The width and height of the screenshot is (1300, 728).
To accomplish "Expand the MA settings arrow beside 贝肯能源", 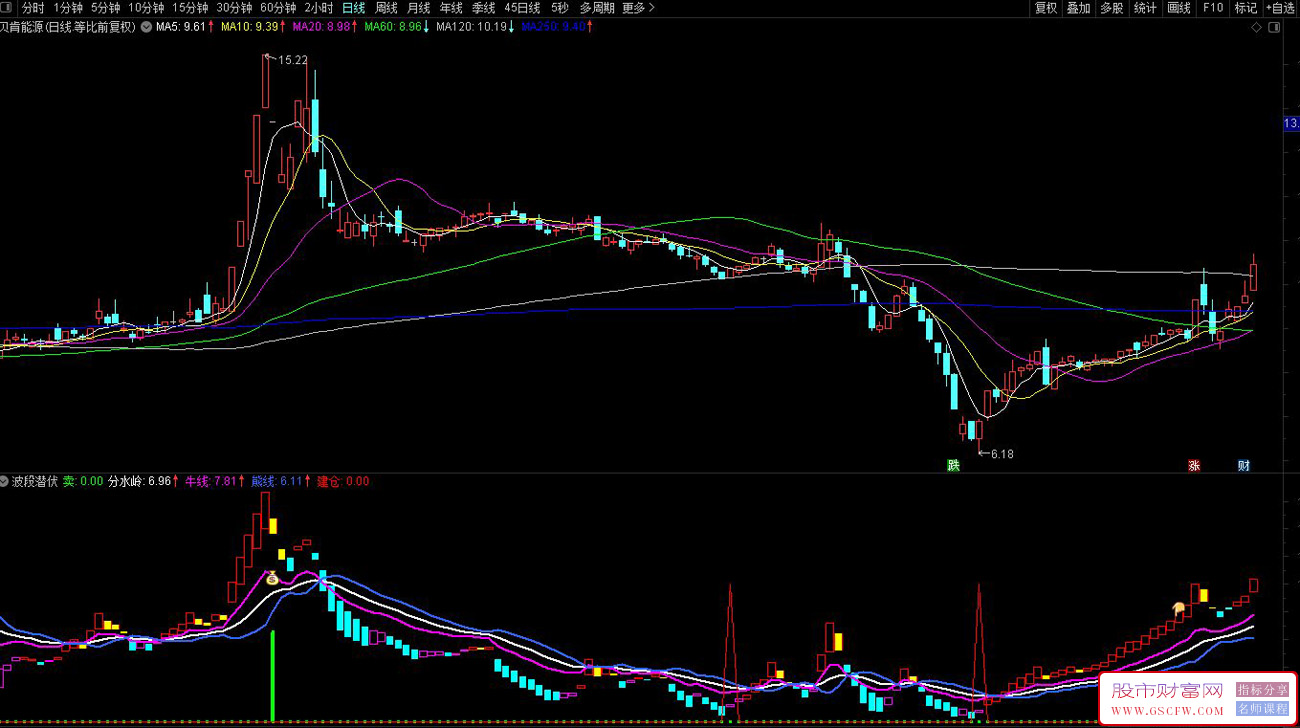I will [145, 27].
